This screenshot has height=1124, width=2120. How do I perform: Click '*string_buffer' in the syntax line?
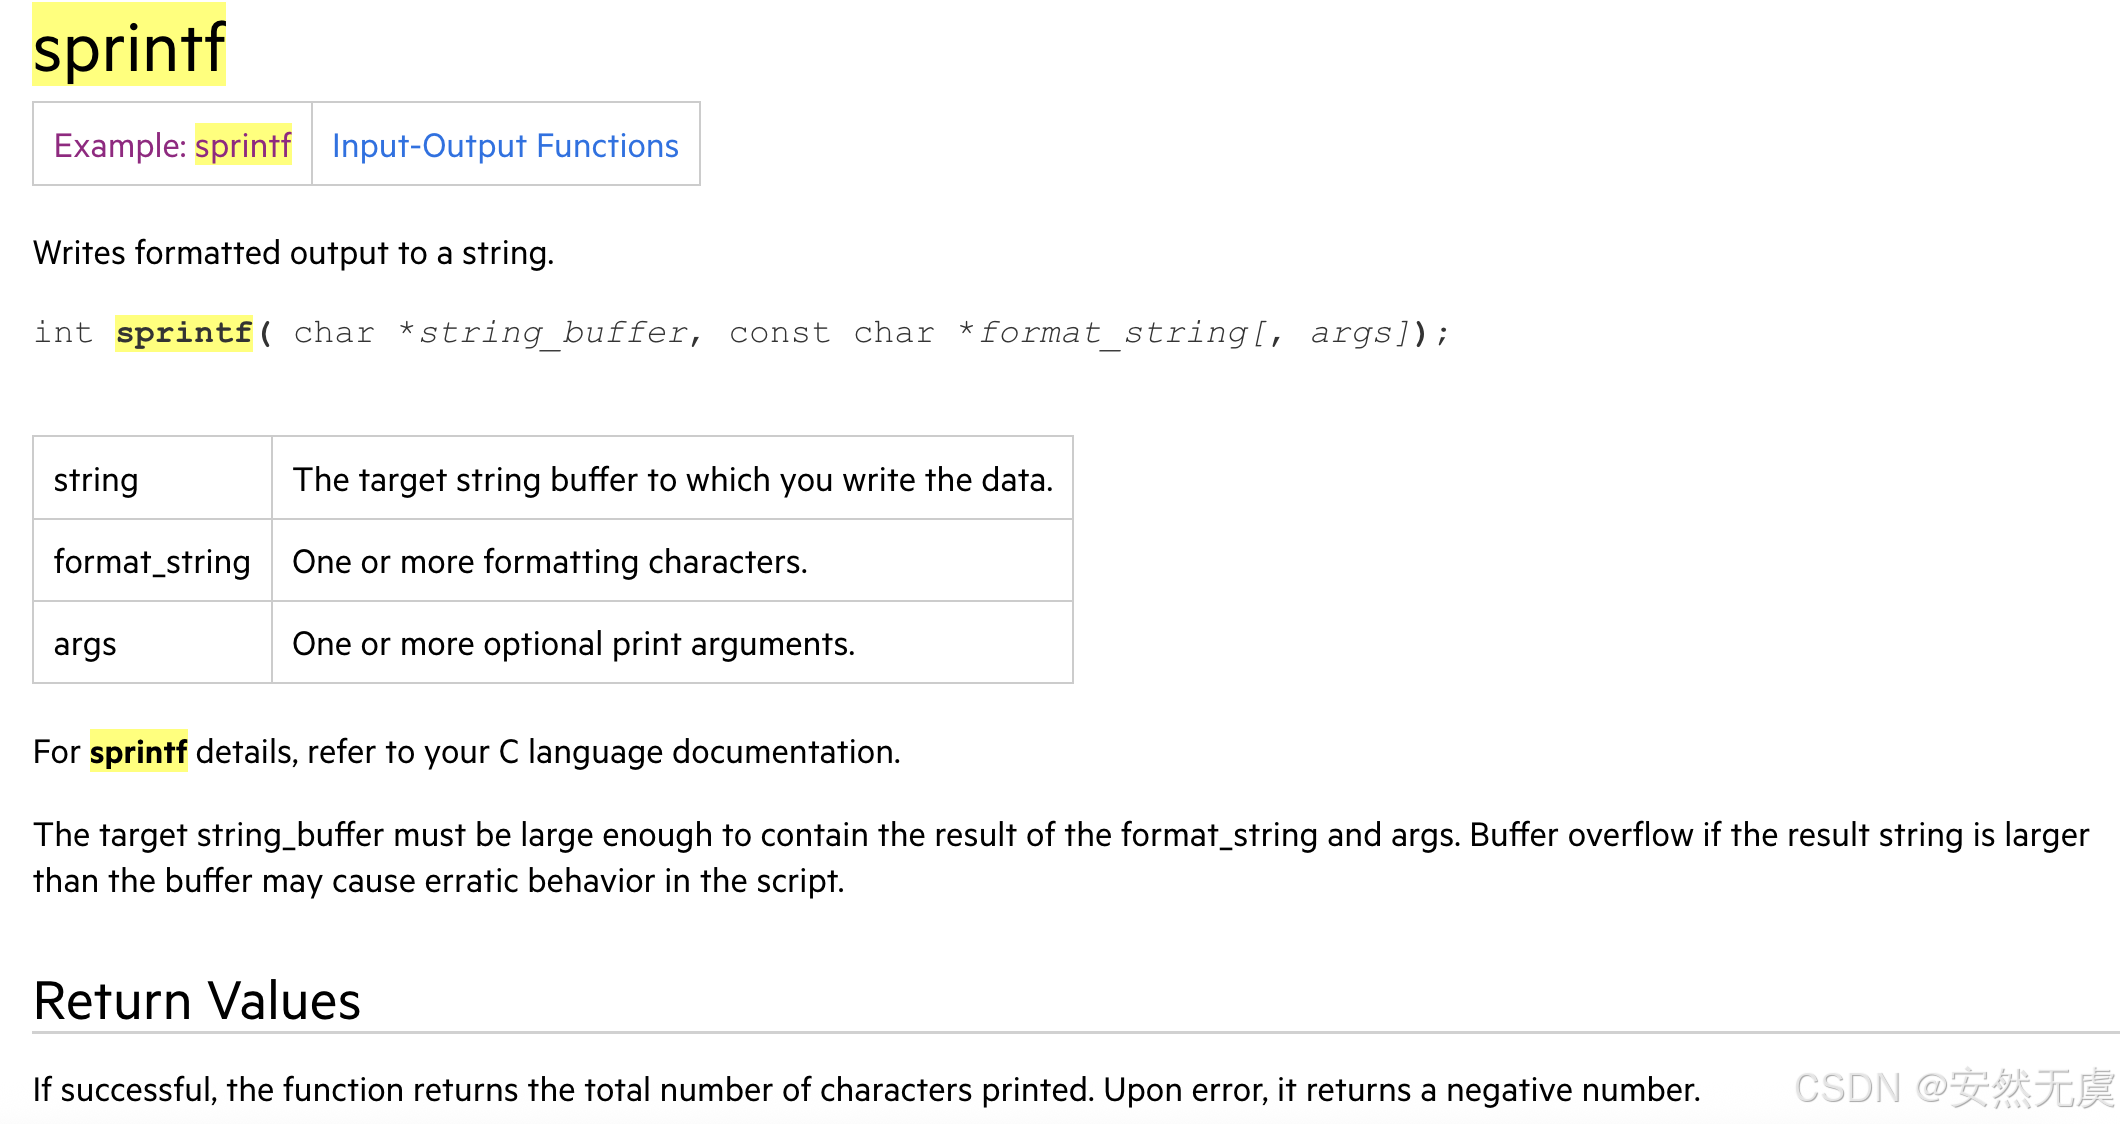543,332
